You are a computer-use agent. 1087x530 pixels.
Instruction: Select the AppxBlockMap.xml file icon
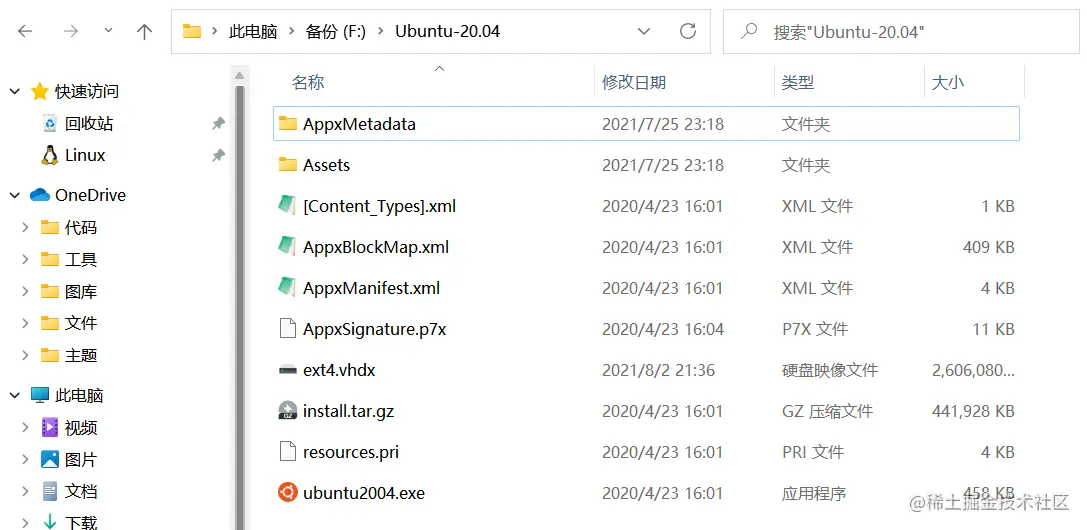[x=288, y=246]
